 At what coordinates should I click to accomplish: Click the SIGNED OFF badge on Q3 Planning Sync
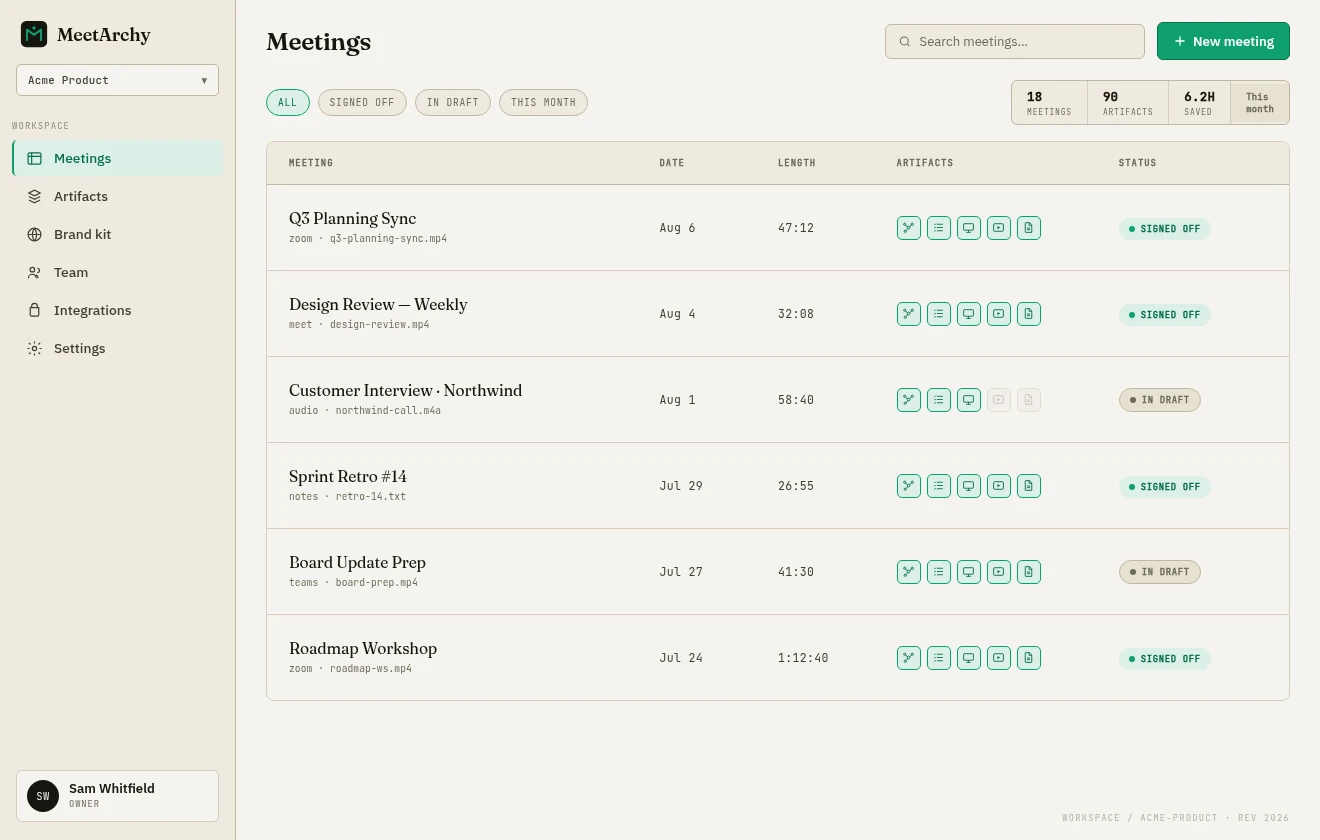1164,229
